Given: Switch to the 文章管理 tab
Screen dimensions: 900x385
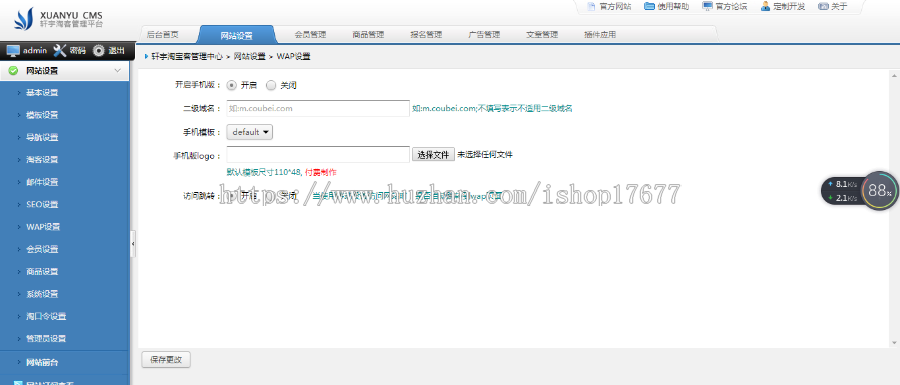Looking at the screenshot, I should coord(542,34).
